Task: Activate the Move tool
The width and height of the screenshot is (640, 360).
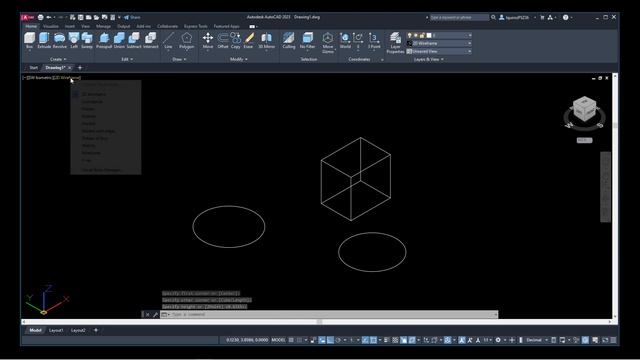Action: pyautogui.click(x=208, y=40)
